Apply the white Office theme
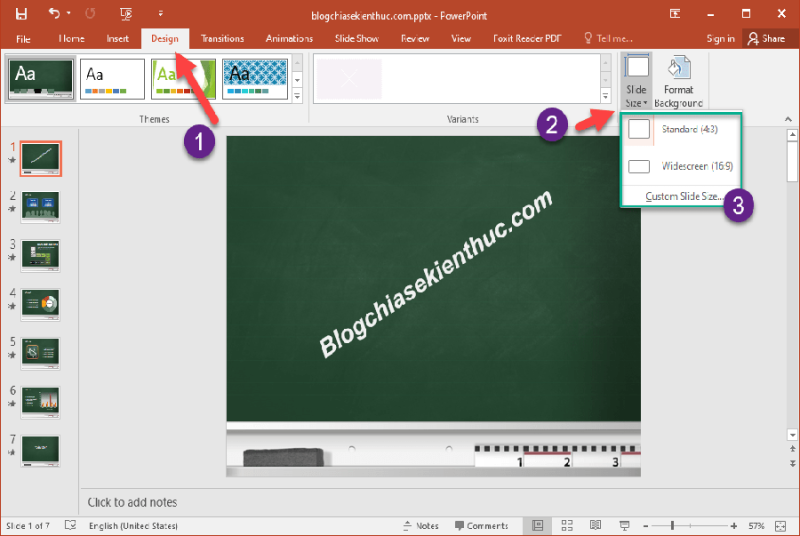Viewport: 800px width, 536px height. [x=112, y=79]
